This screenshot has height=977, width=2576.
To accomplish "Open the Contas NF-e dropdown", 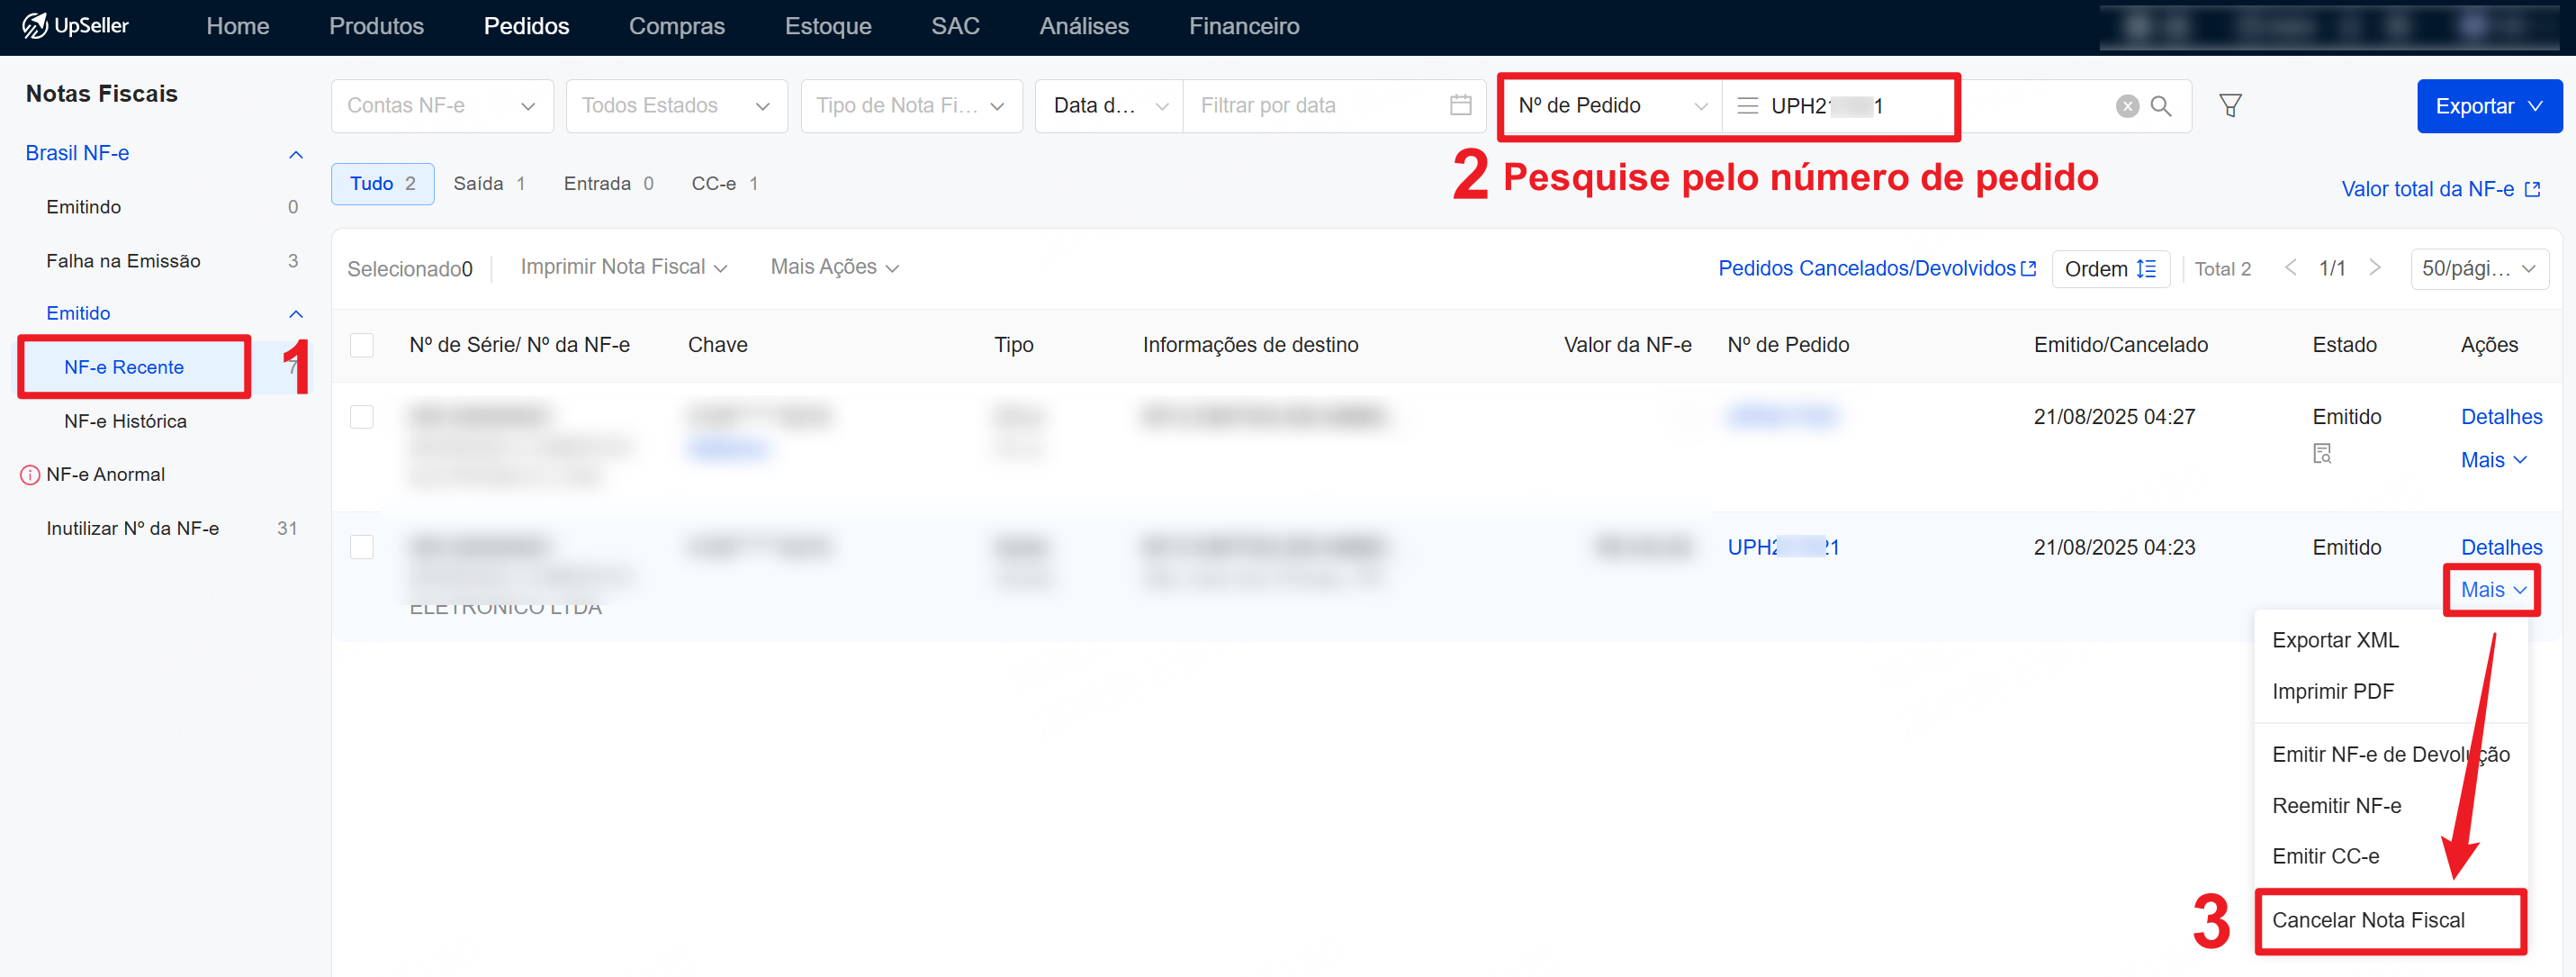I will pyautogui.click(x=441, y=106).
